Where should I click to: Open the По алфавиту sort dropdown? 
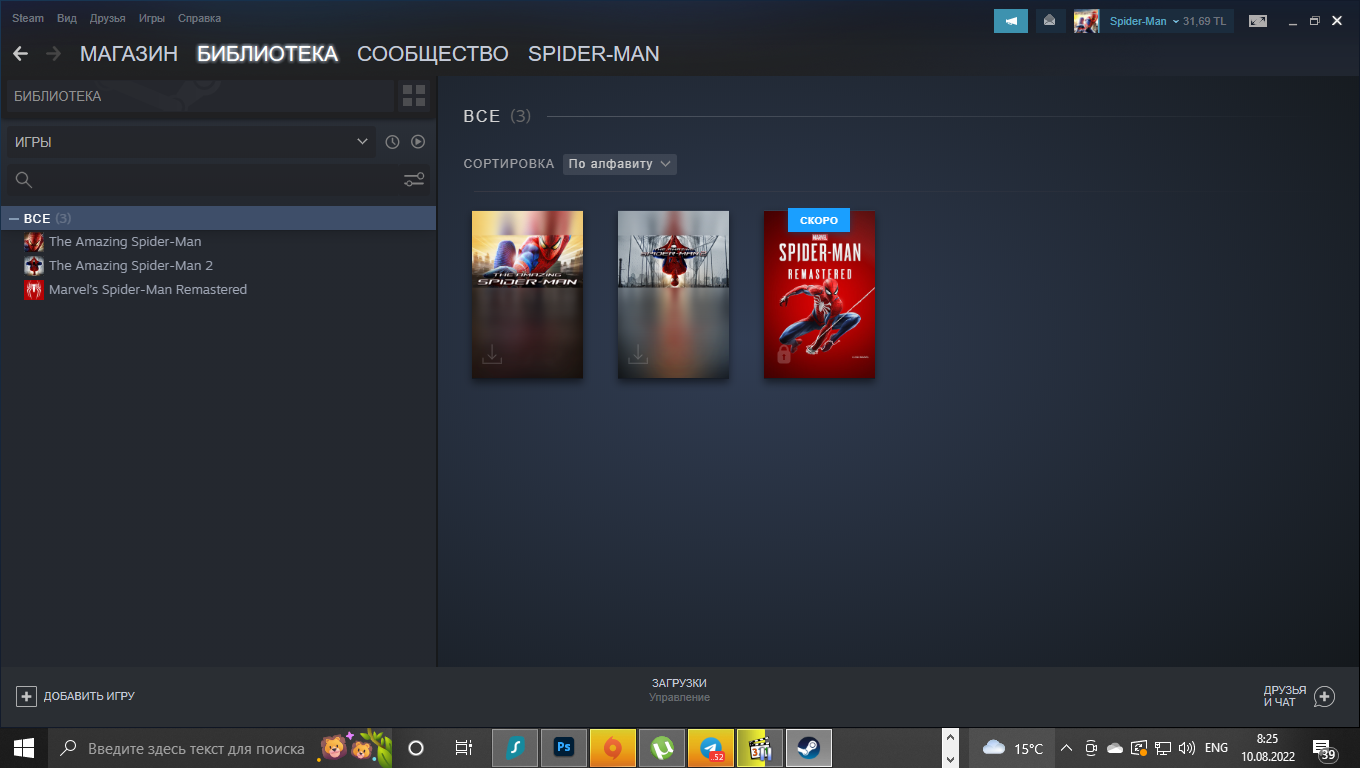point(619,164)
